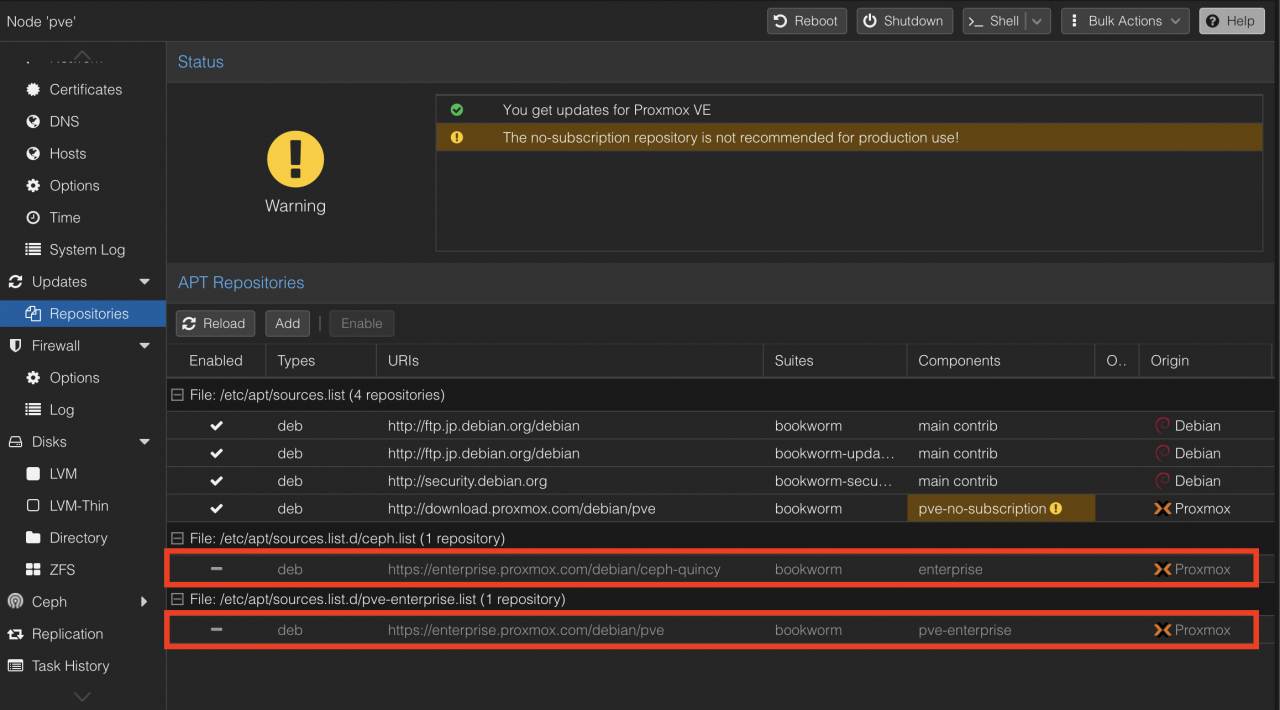Click the Add repository button
This screenshot has height=710, width=1280.
click(x=288, y=323)
